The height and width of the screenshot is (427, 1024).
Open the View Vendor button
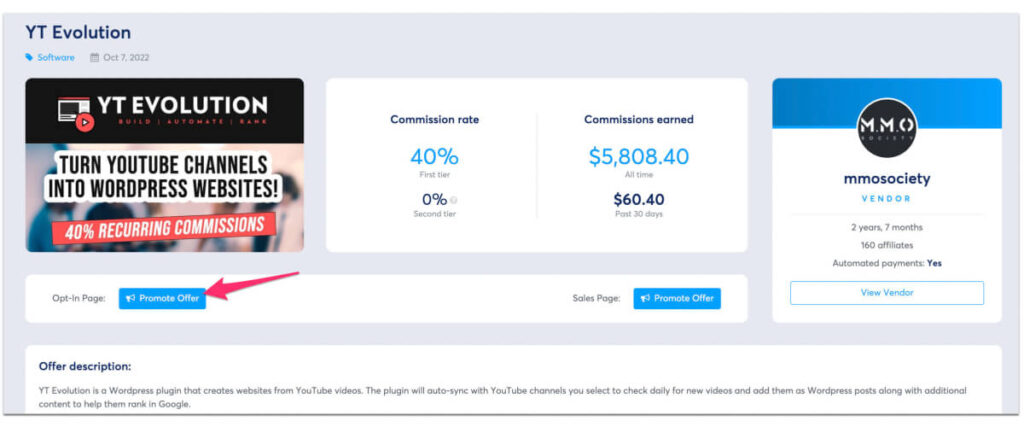pos(886,293)
